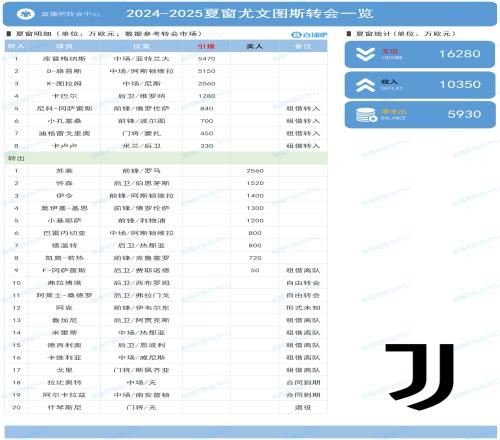This screenshot has width=500, height=440.
Task: Select player name D-路易斯
Action: (64, 71)
